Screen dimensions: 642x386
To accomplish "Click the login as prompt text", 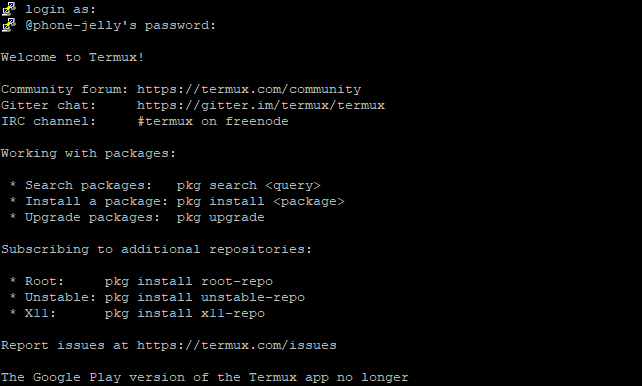I will (x=61, y=9).
